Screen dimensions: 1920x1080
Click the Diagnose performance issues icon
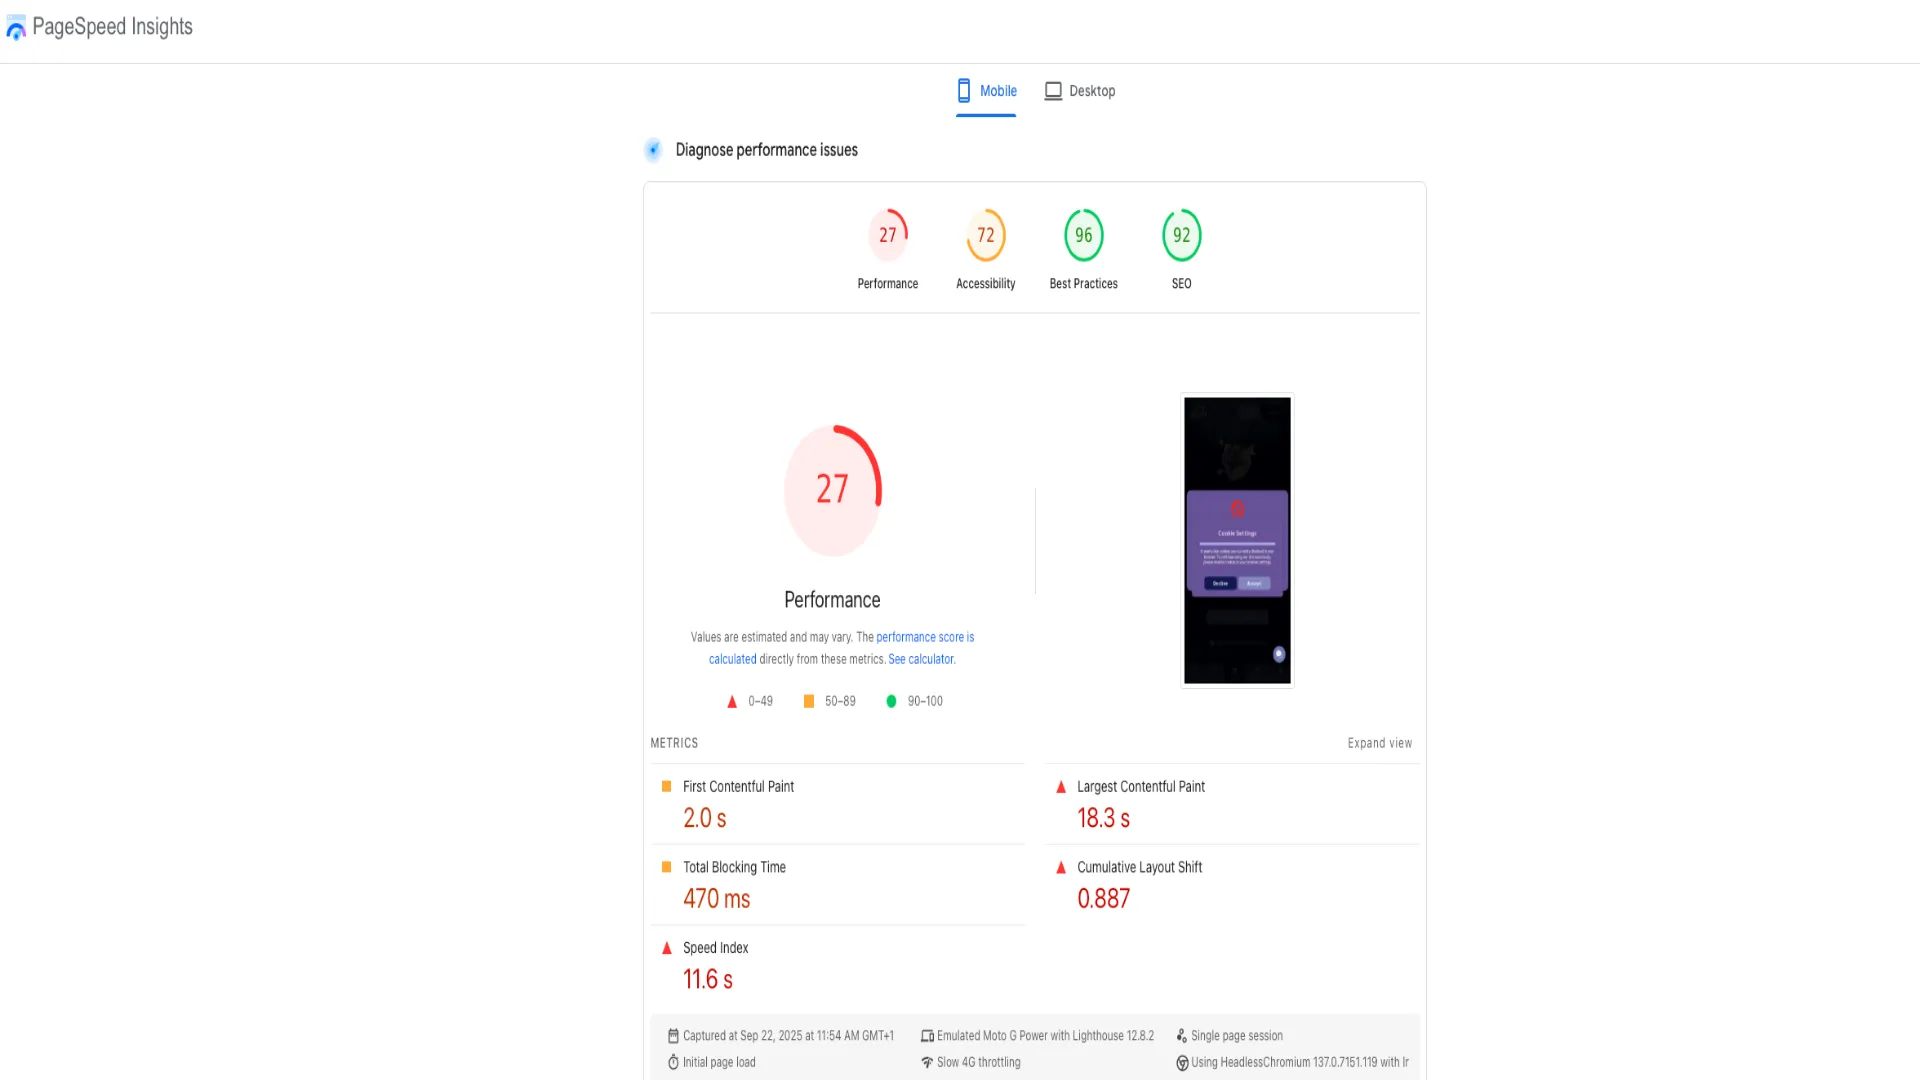coord(653,150)
